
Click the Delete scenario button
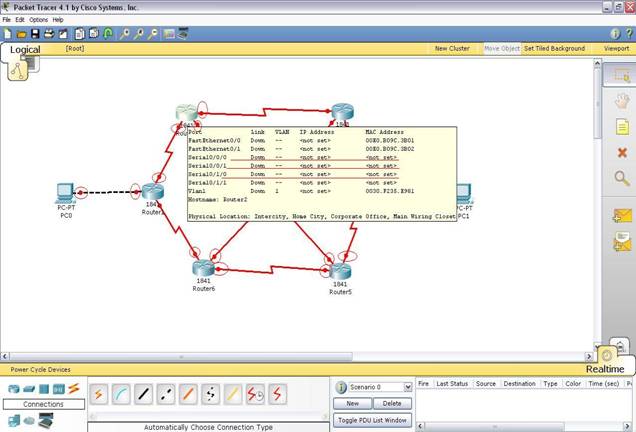(392, 404)
